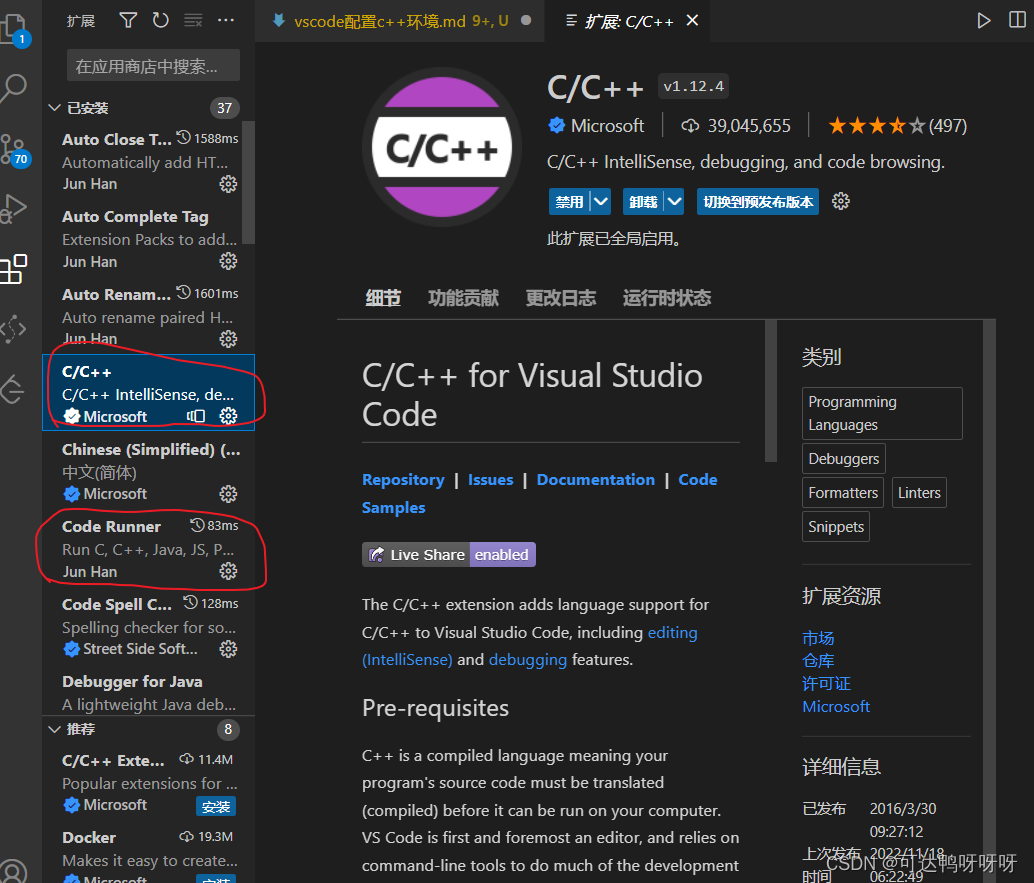Open gear settings for Auto Rename Tag
Image resolution: width=1034 pixels, height=883 pixels.
[228, 339]
